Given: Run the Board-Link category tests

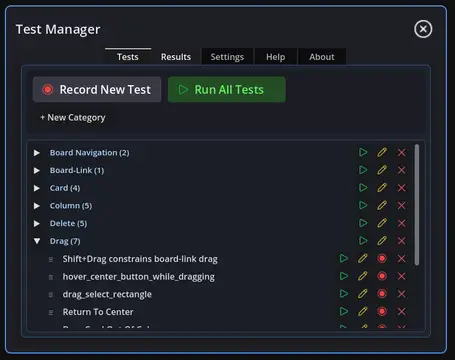Looking at the screenshot, I should [x=363, y=170].
